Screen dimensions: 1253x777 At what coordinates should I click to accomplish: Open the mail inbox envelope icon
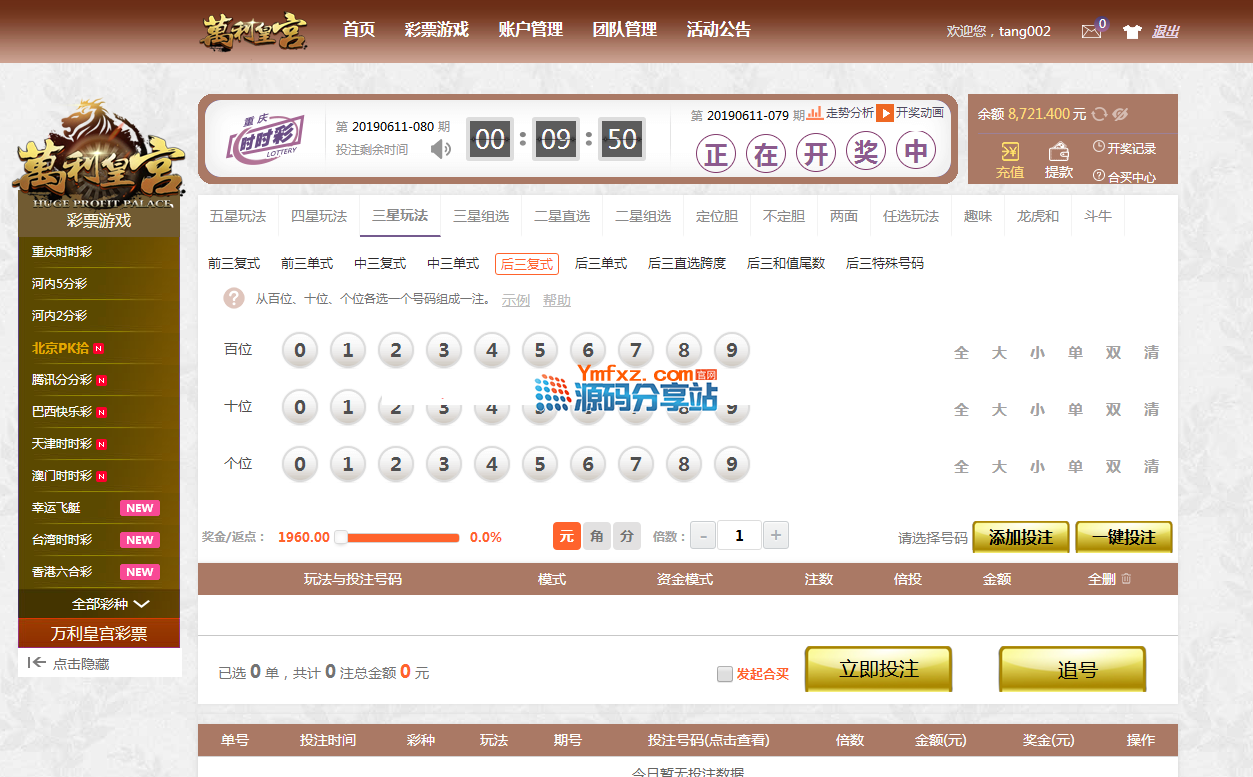(x=1091, y=31)
